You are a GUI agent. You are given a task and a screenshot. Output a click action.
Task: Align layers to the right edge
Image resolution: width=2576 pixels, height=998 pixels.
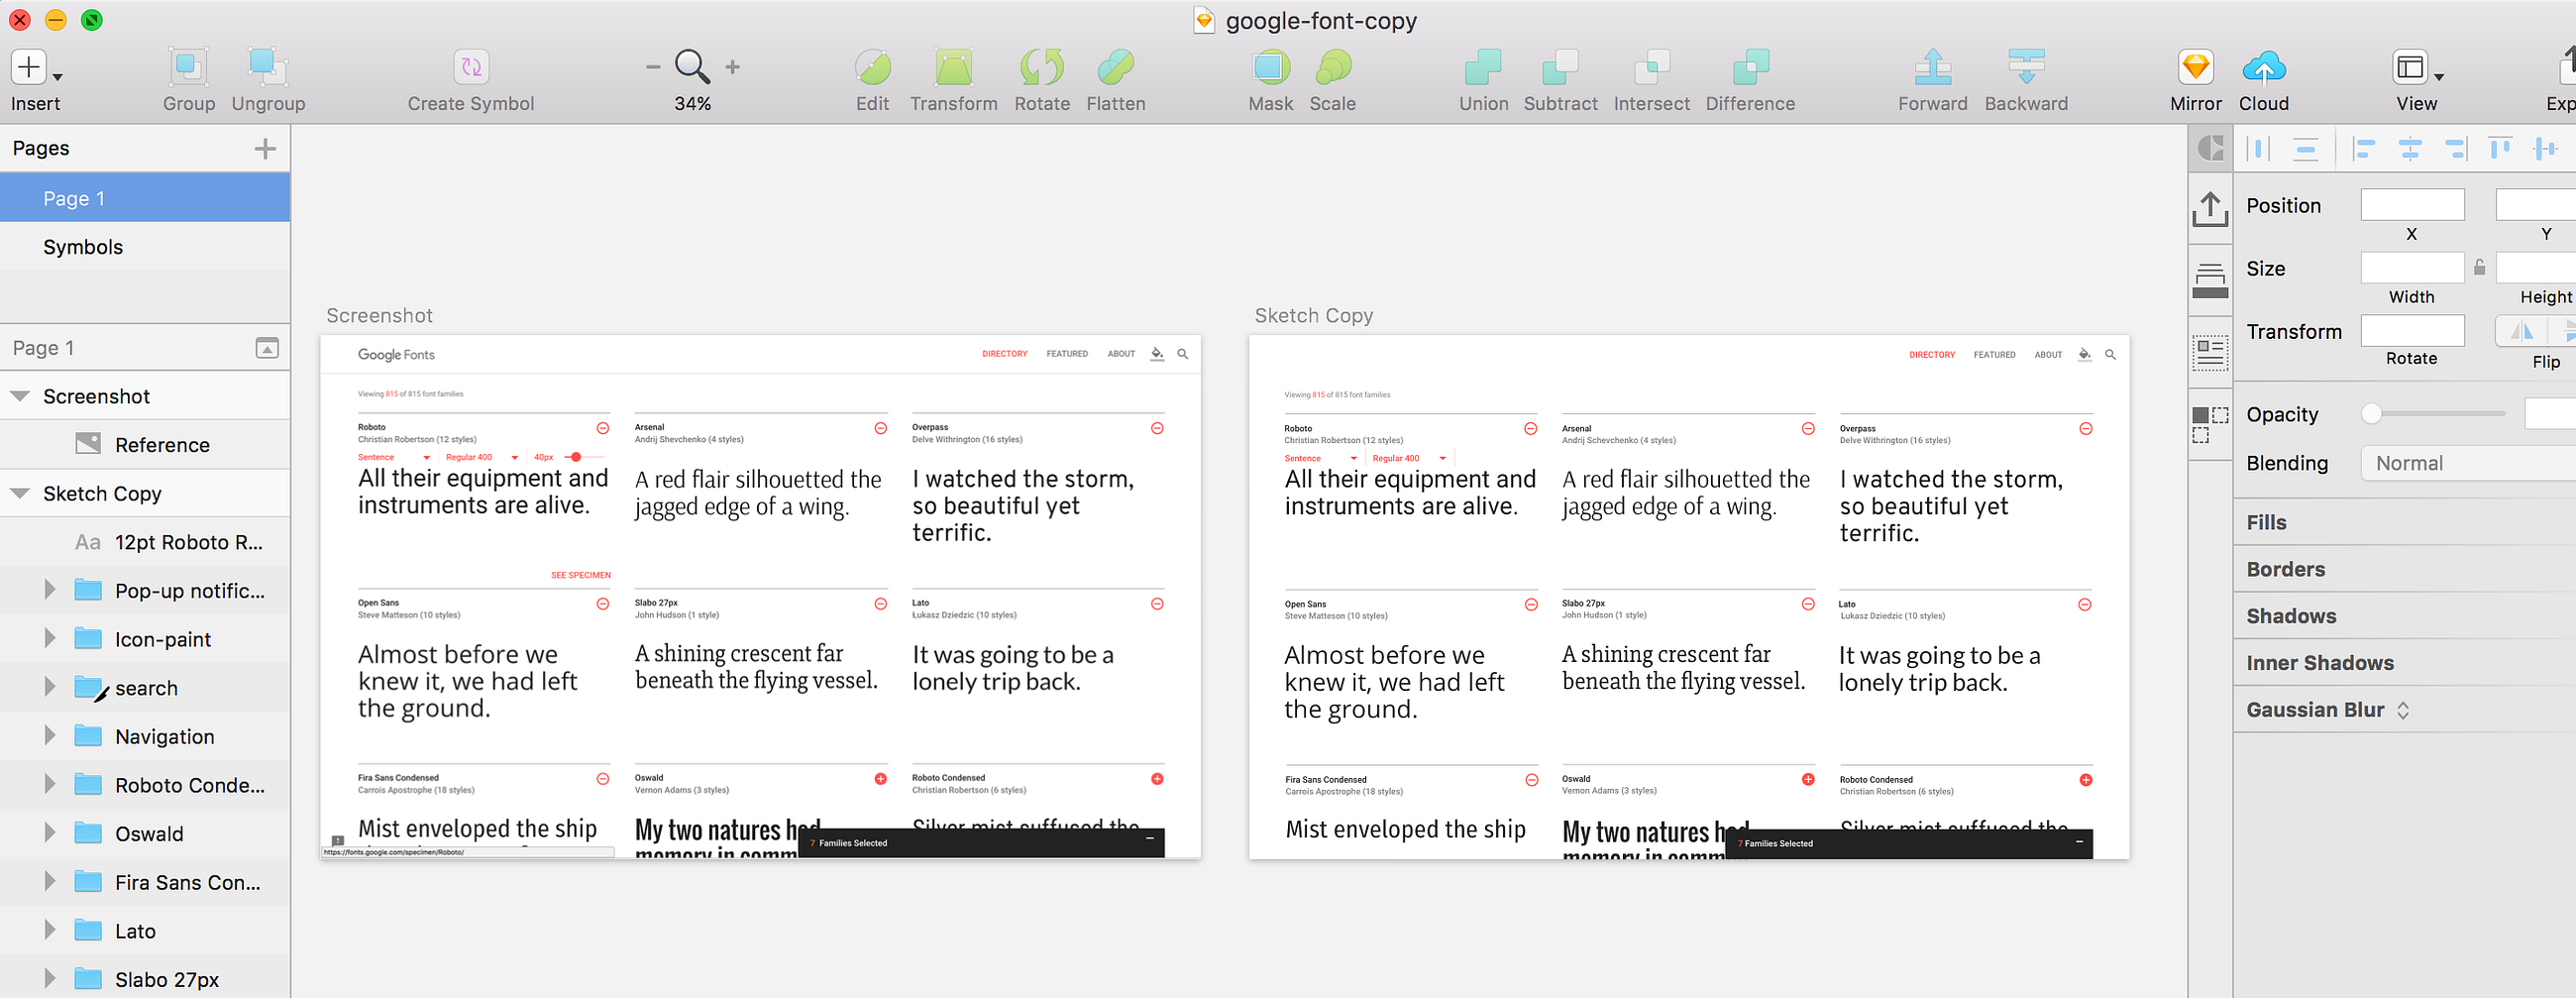coord(2455,149)
